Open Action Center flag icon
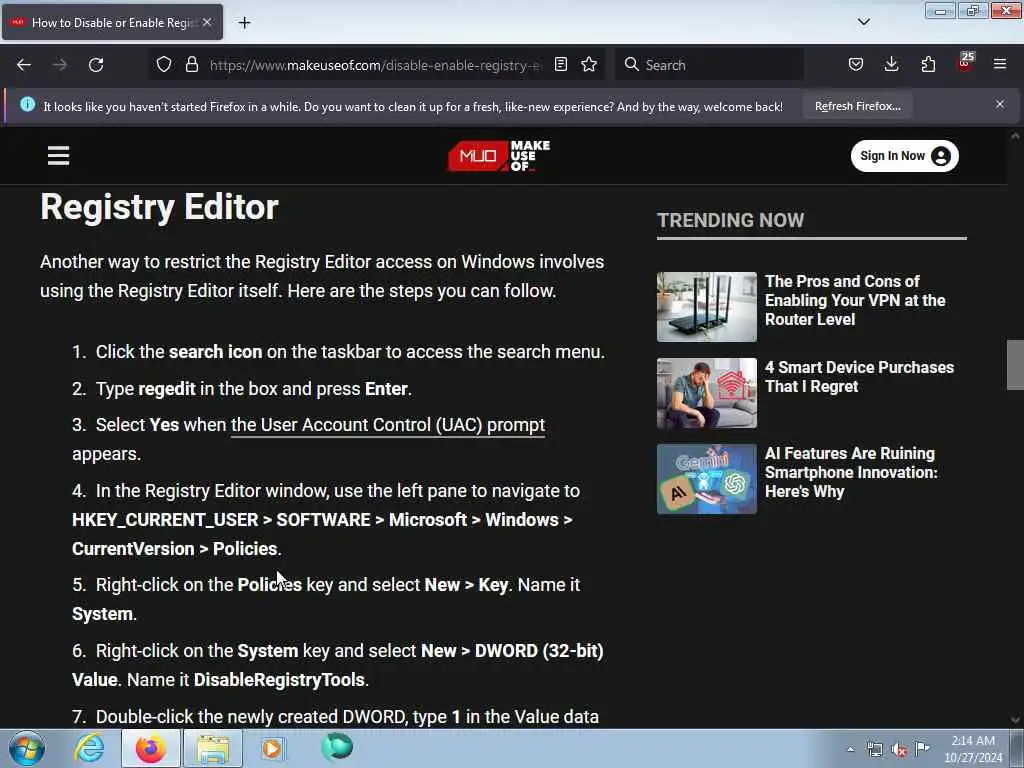This screenshot has height=768, width=1024. coord(922,749)
